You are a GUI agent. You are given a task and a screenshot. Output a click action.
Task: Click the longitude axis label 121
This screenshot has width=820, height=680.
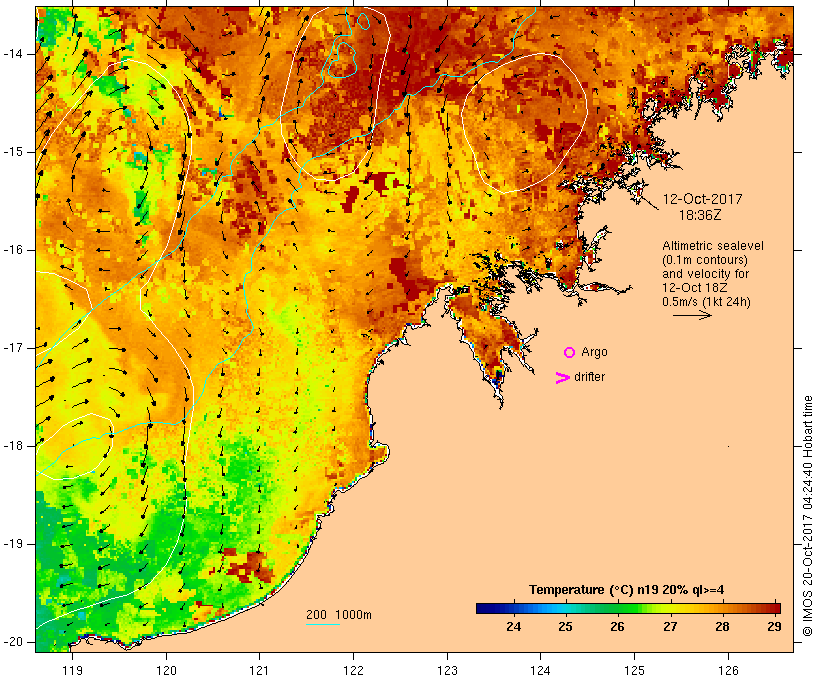[259, 670]
